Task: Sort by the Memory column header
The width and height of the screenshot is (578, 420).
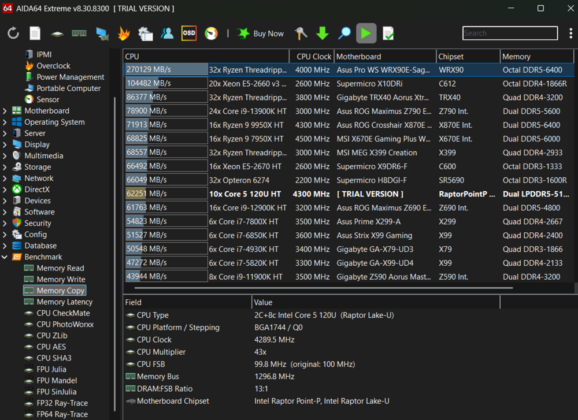Action: (537, 56)
